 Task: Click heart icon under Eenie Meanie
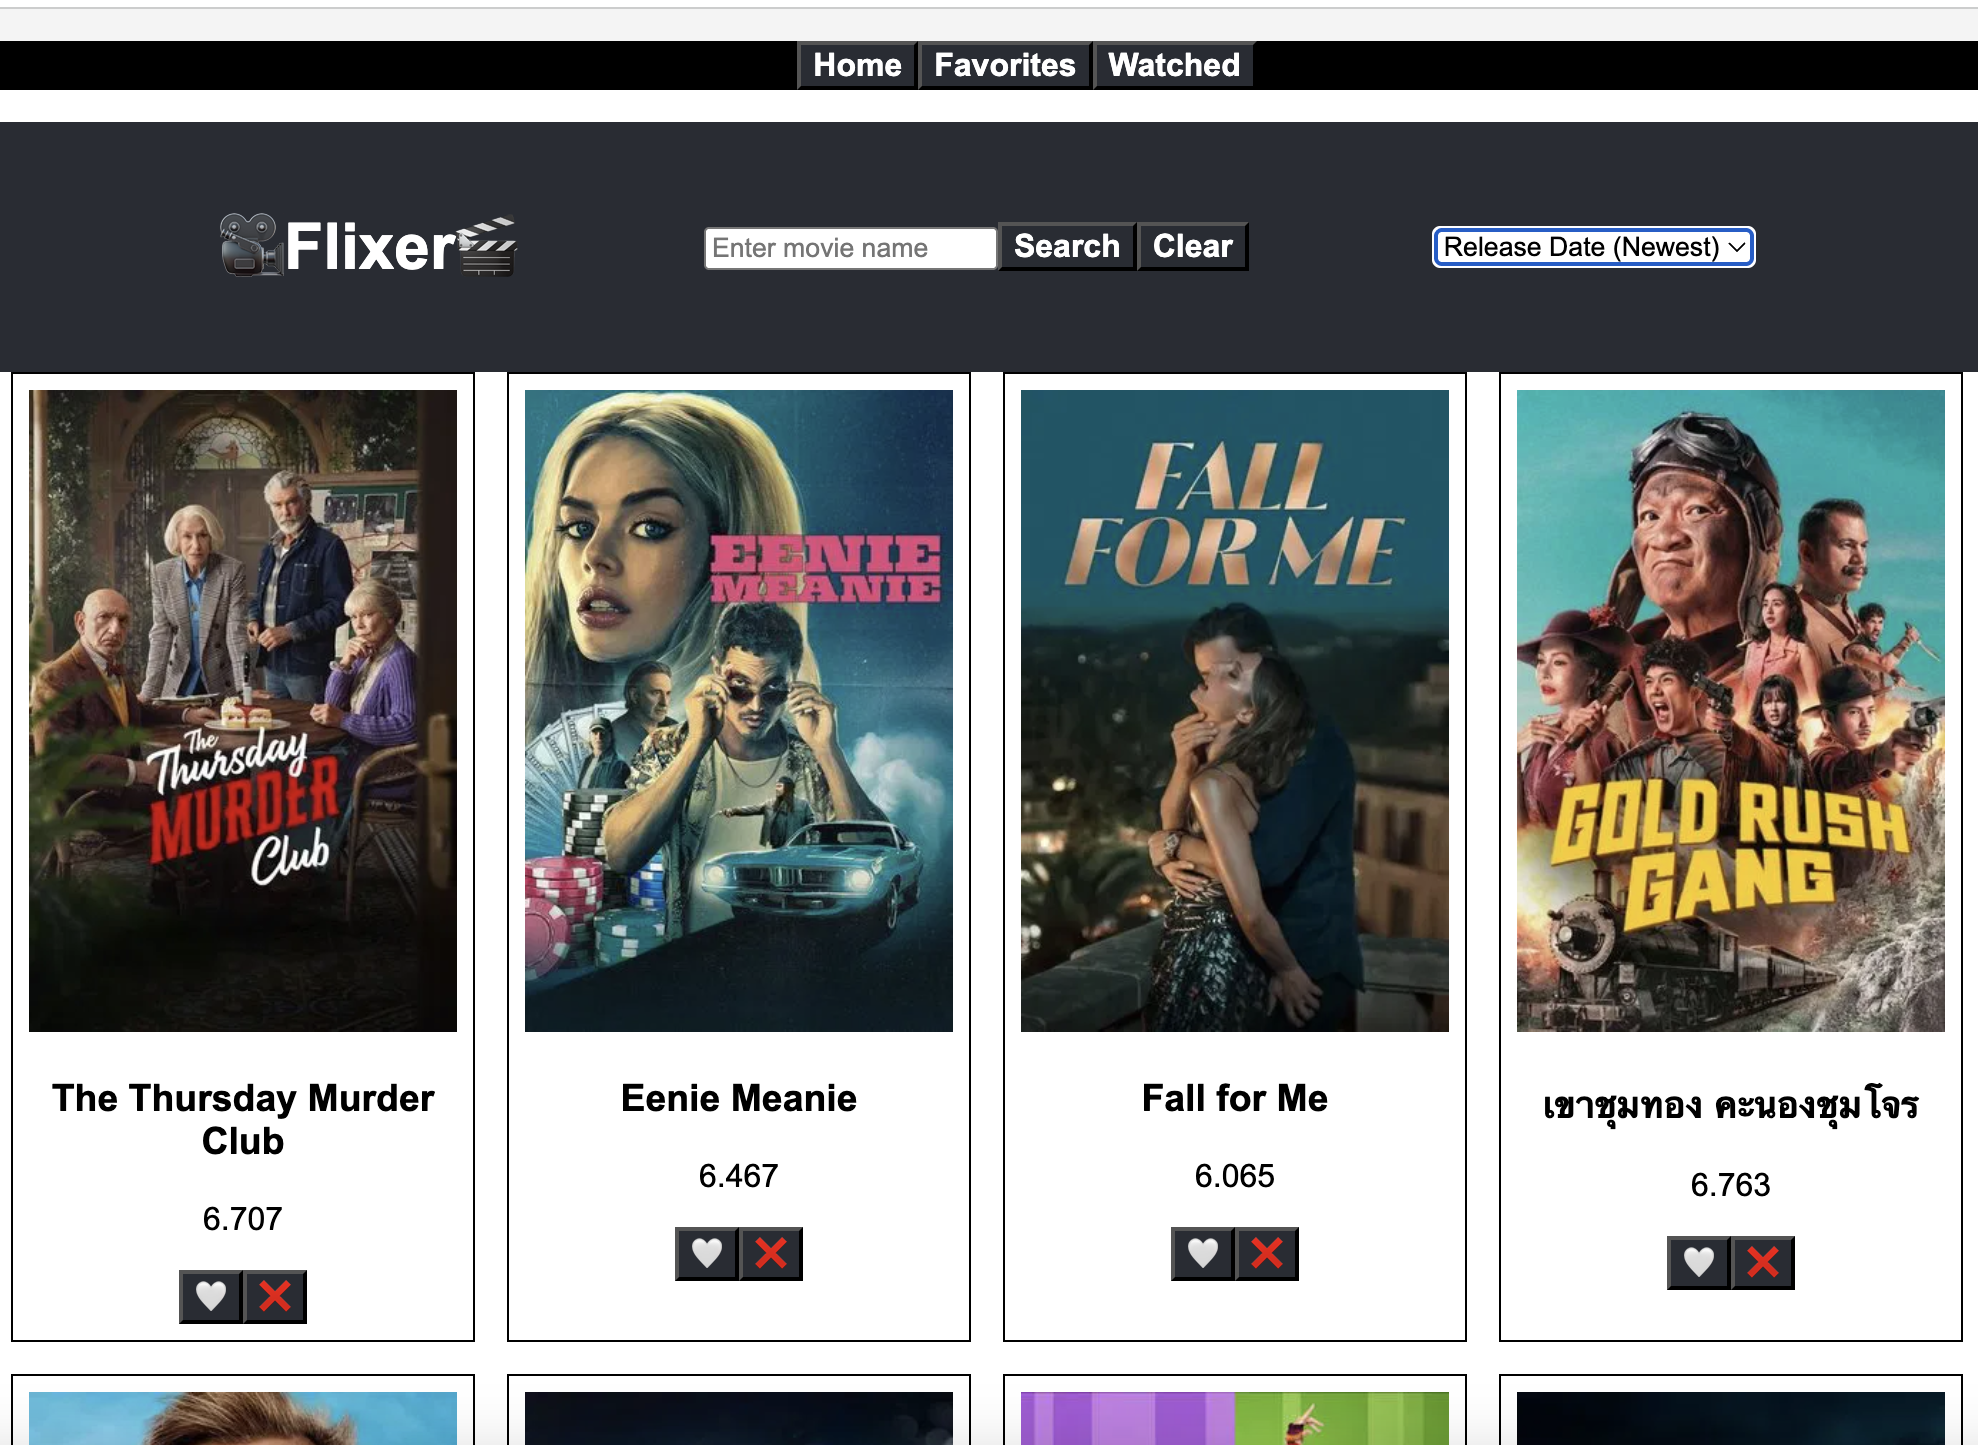[706, 1253]
